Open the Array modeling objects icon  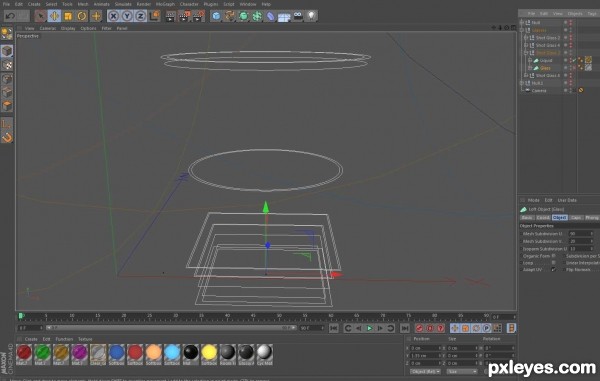coord(257,16)
